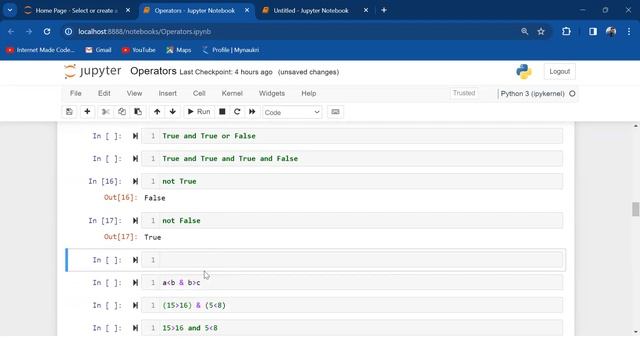Image resolution: width=640 pixels, height=360 pixels.
Task: Open the browser three-dot menu
Action: [629, 31]
